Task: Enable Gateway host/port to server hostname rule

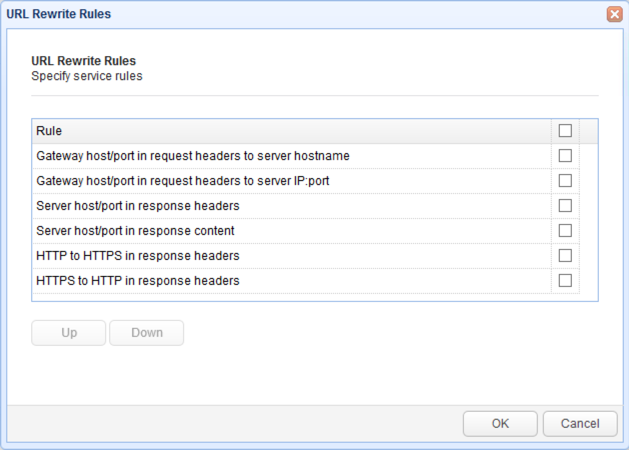Action: click(x=565, y=155)
